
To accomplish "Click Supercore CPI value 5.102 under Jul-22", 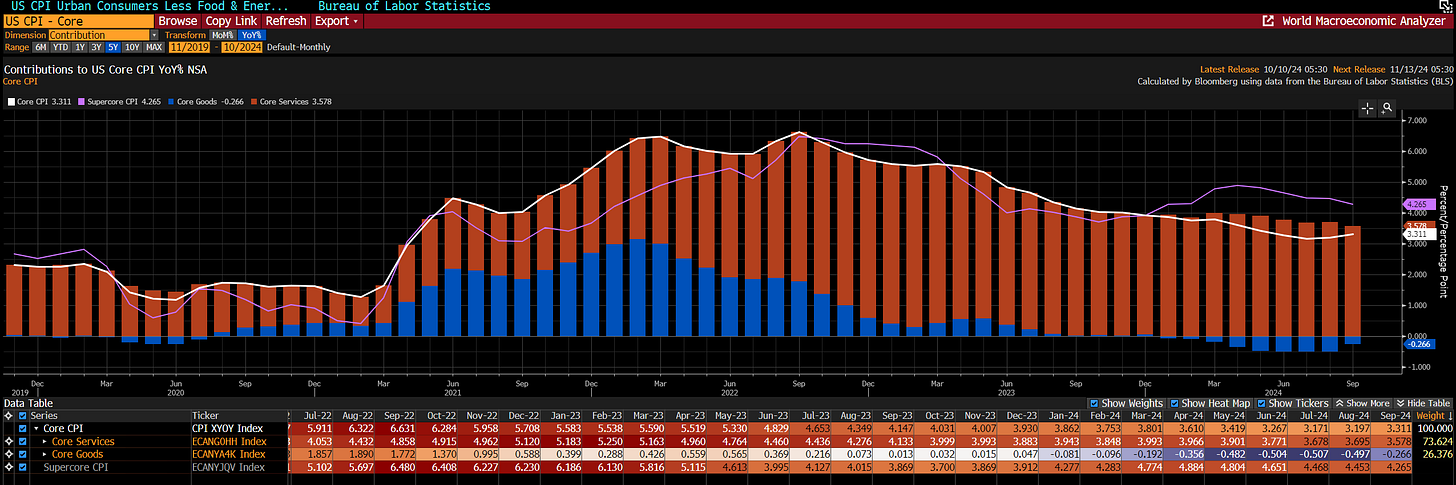I will [314, 467].
